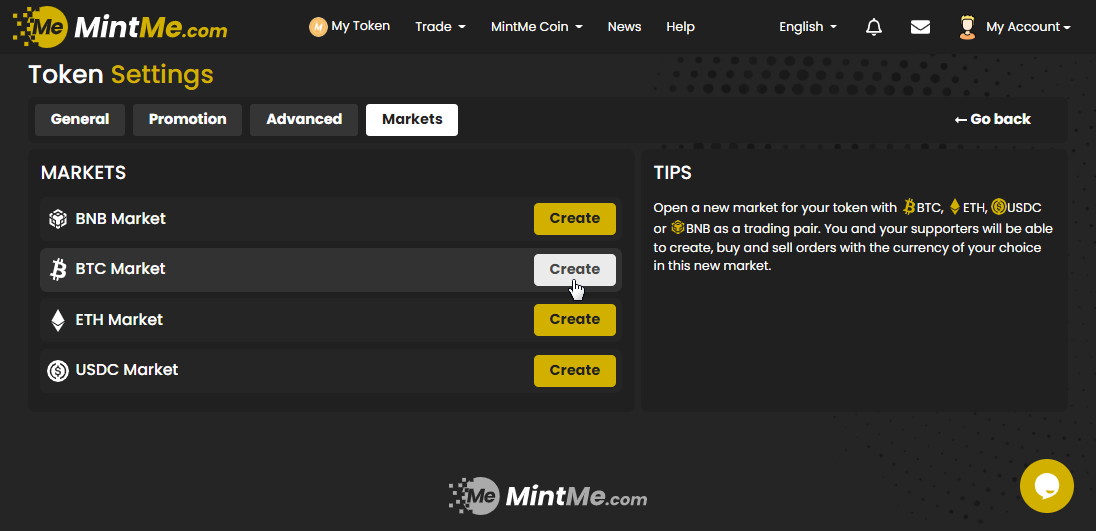The width and height of the screenshot is (1096, 531).
Task: Expand the Trade dropdown menu
Action: pos(440,27)
